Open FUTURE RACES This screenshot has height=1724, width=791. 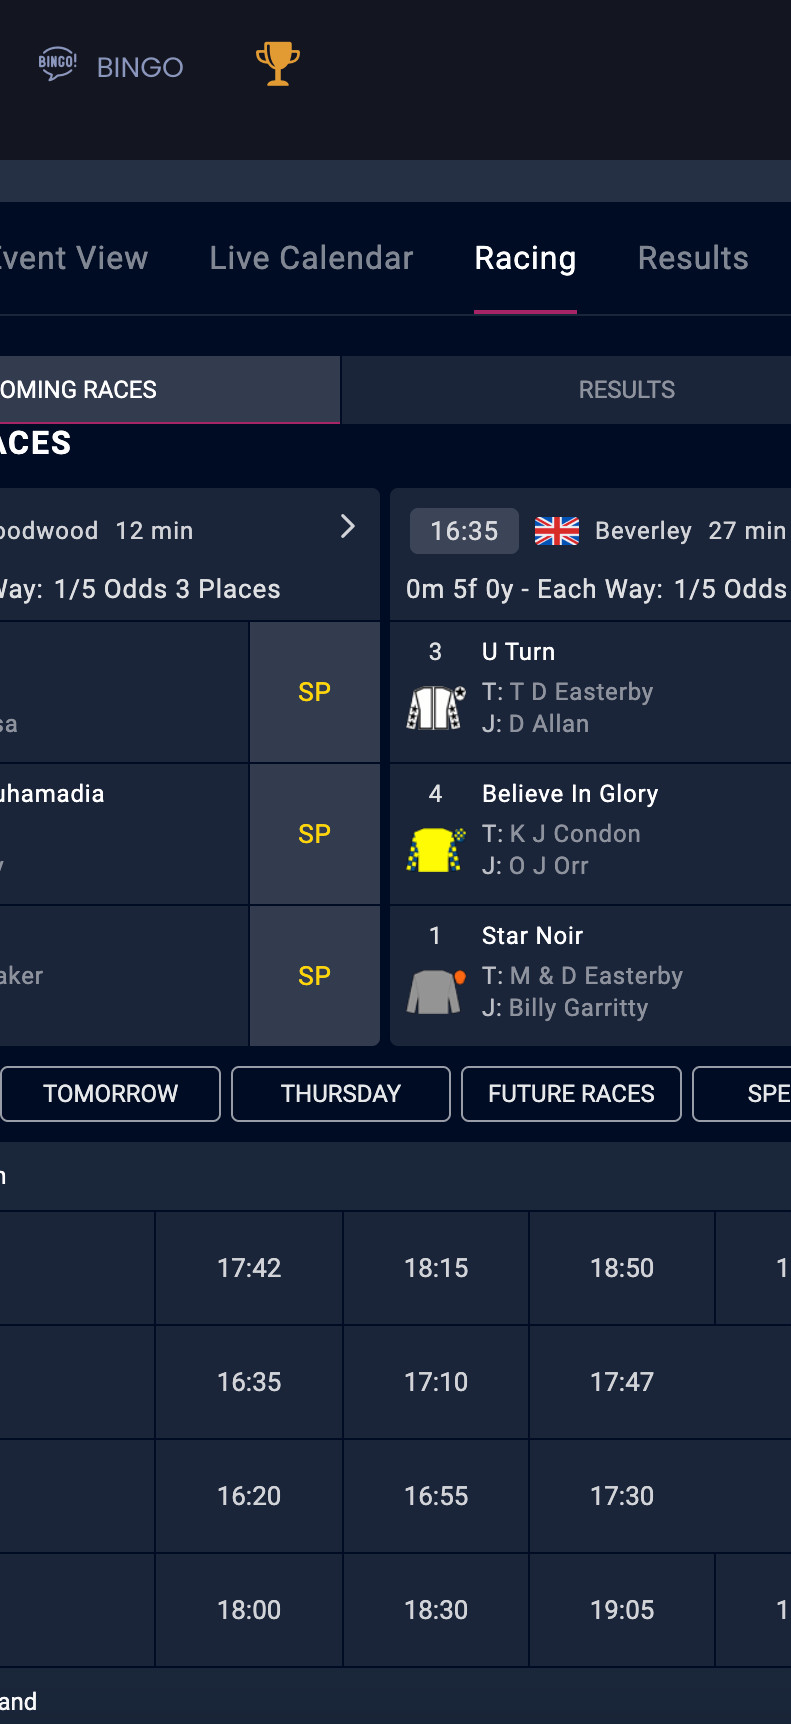571,1094
